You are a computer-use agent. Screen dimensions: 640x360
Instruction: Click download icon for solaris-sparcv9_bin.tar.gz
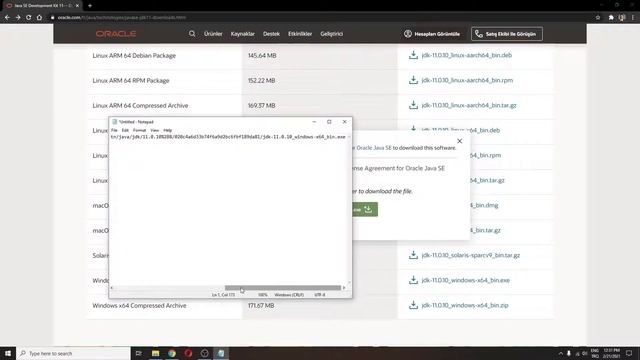[413, 255]
